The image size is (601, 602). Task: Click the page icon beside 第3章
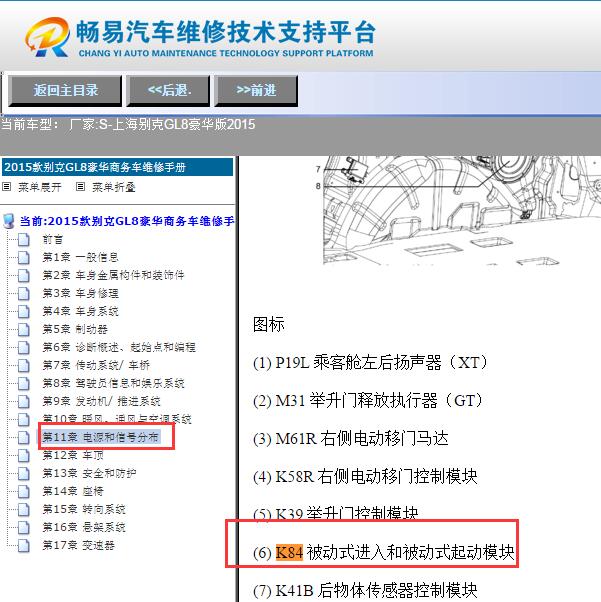[x=24, y=293]
